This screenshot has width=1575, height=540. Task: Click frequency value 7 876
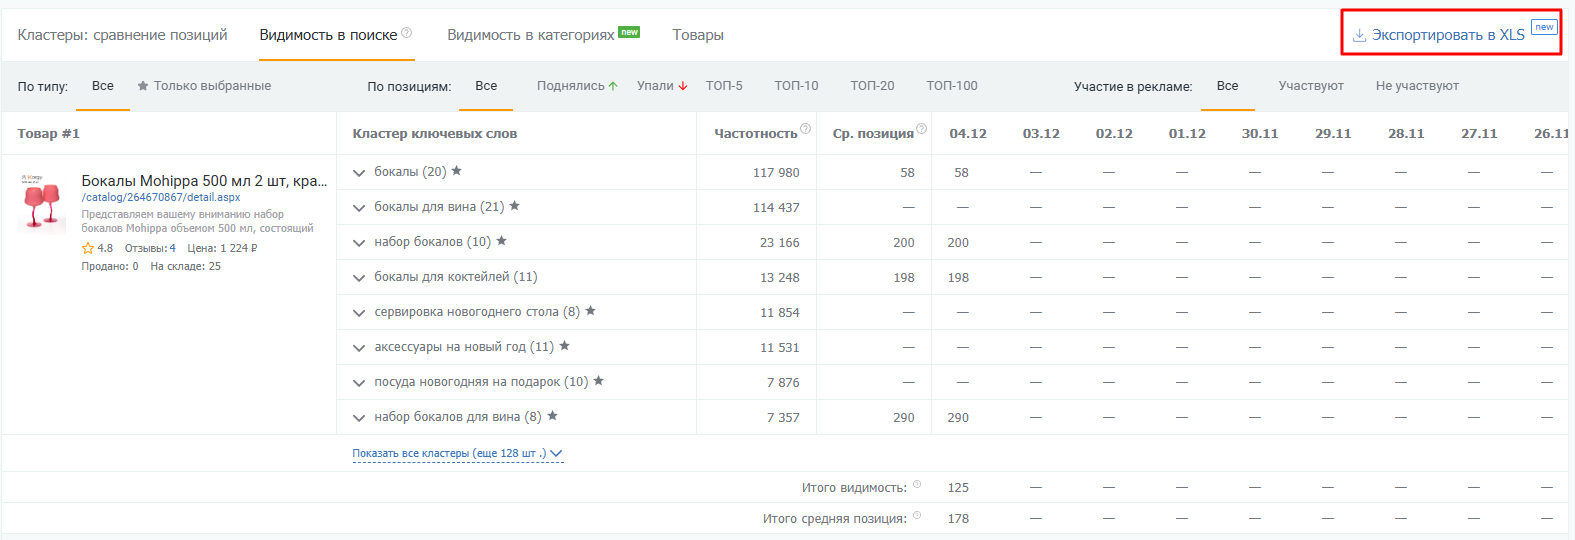(783, 383)
